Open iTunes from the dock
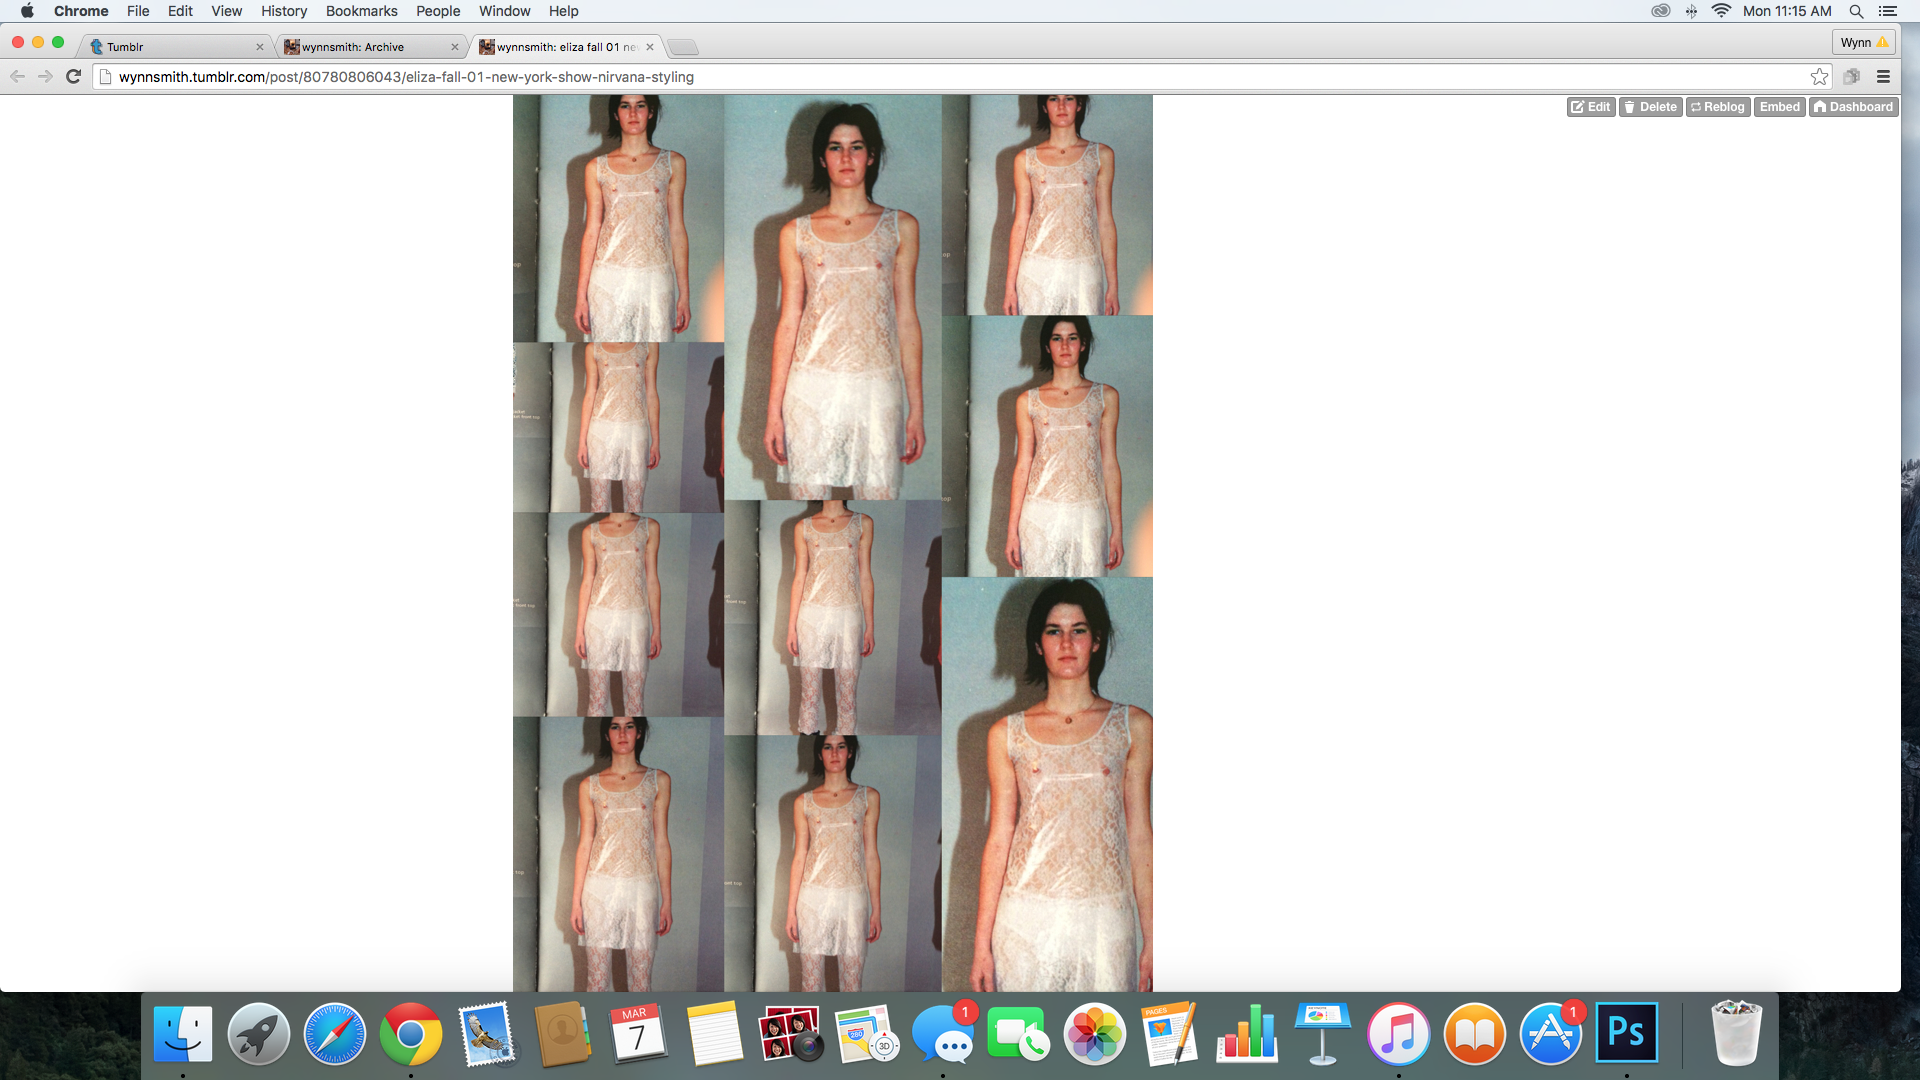The height and width of the screenshot is (1080, 1920). (1398, 1033)
